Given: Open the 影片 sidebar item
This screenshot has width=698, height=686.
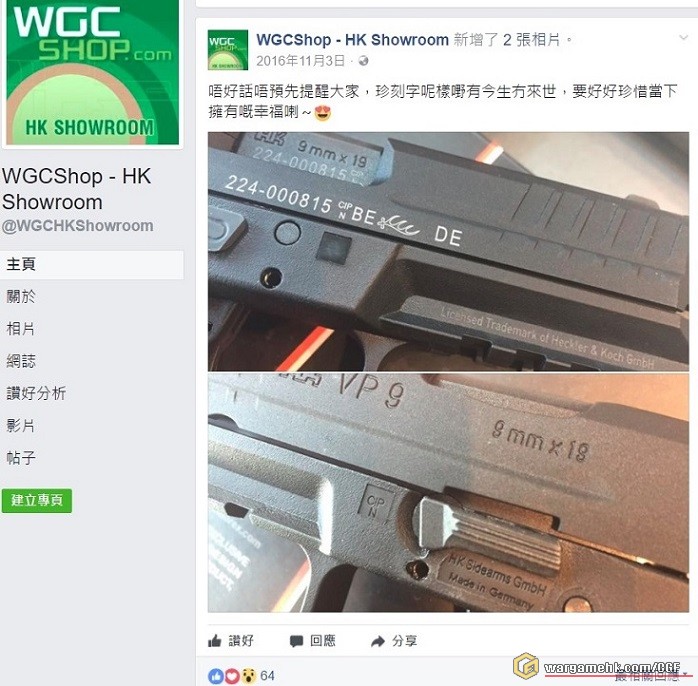Looking at the screenshot, I should click(21, 426).
